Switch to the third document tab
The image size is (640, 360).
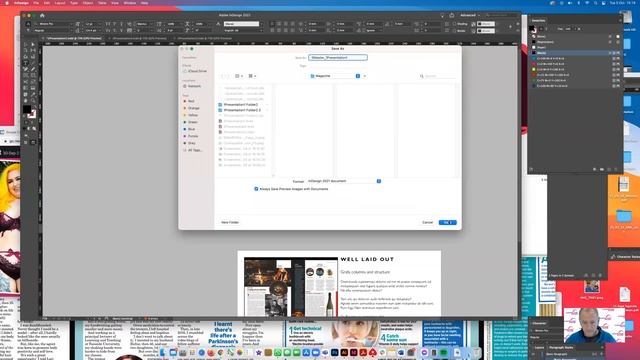tap(204, 38)
